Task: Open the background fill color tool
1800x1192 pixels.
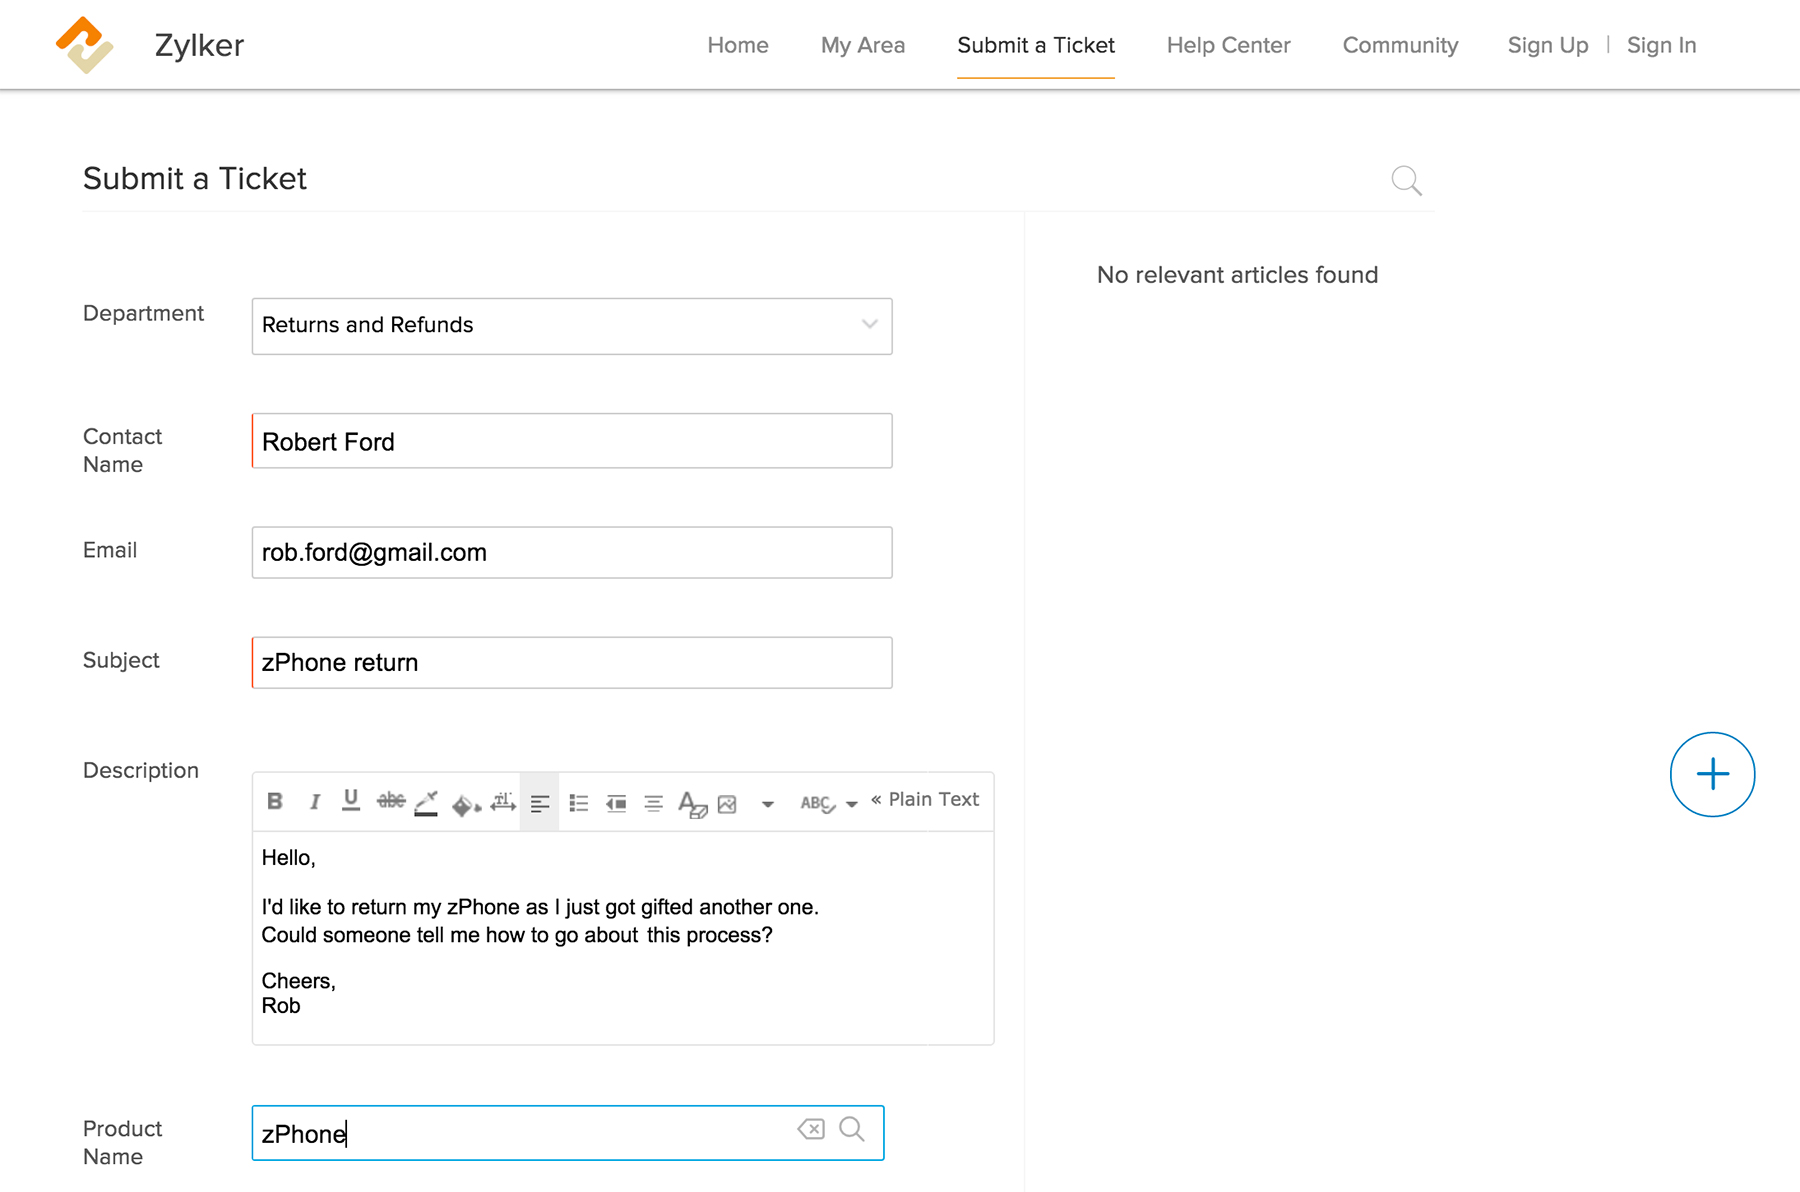Action: point(465,804)
